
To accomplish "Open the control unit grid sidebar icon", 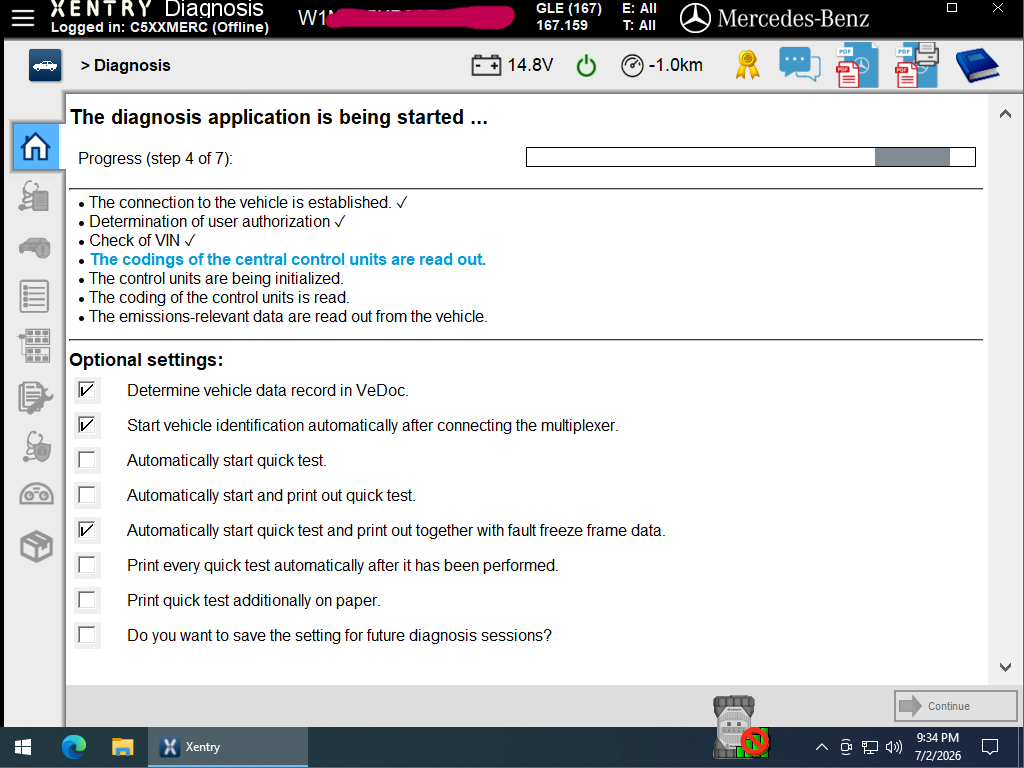I will point(34,345).
